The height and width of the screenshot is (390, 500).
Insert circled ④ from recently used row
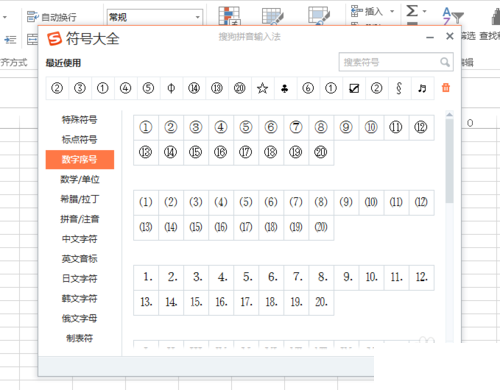pos(125,88)
